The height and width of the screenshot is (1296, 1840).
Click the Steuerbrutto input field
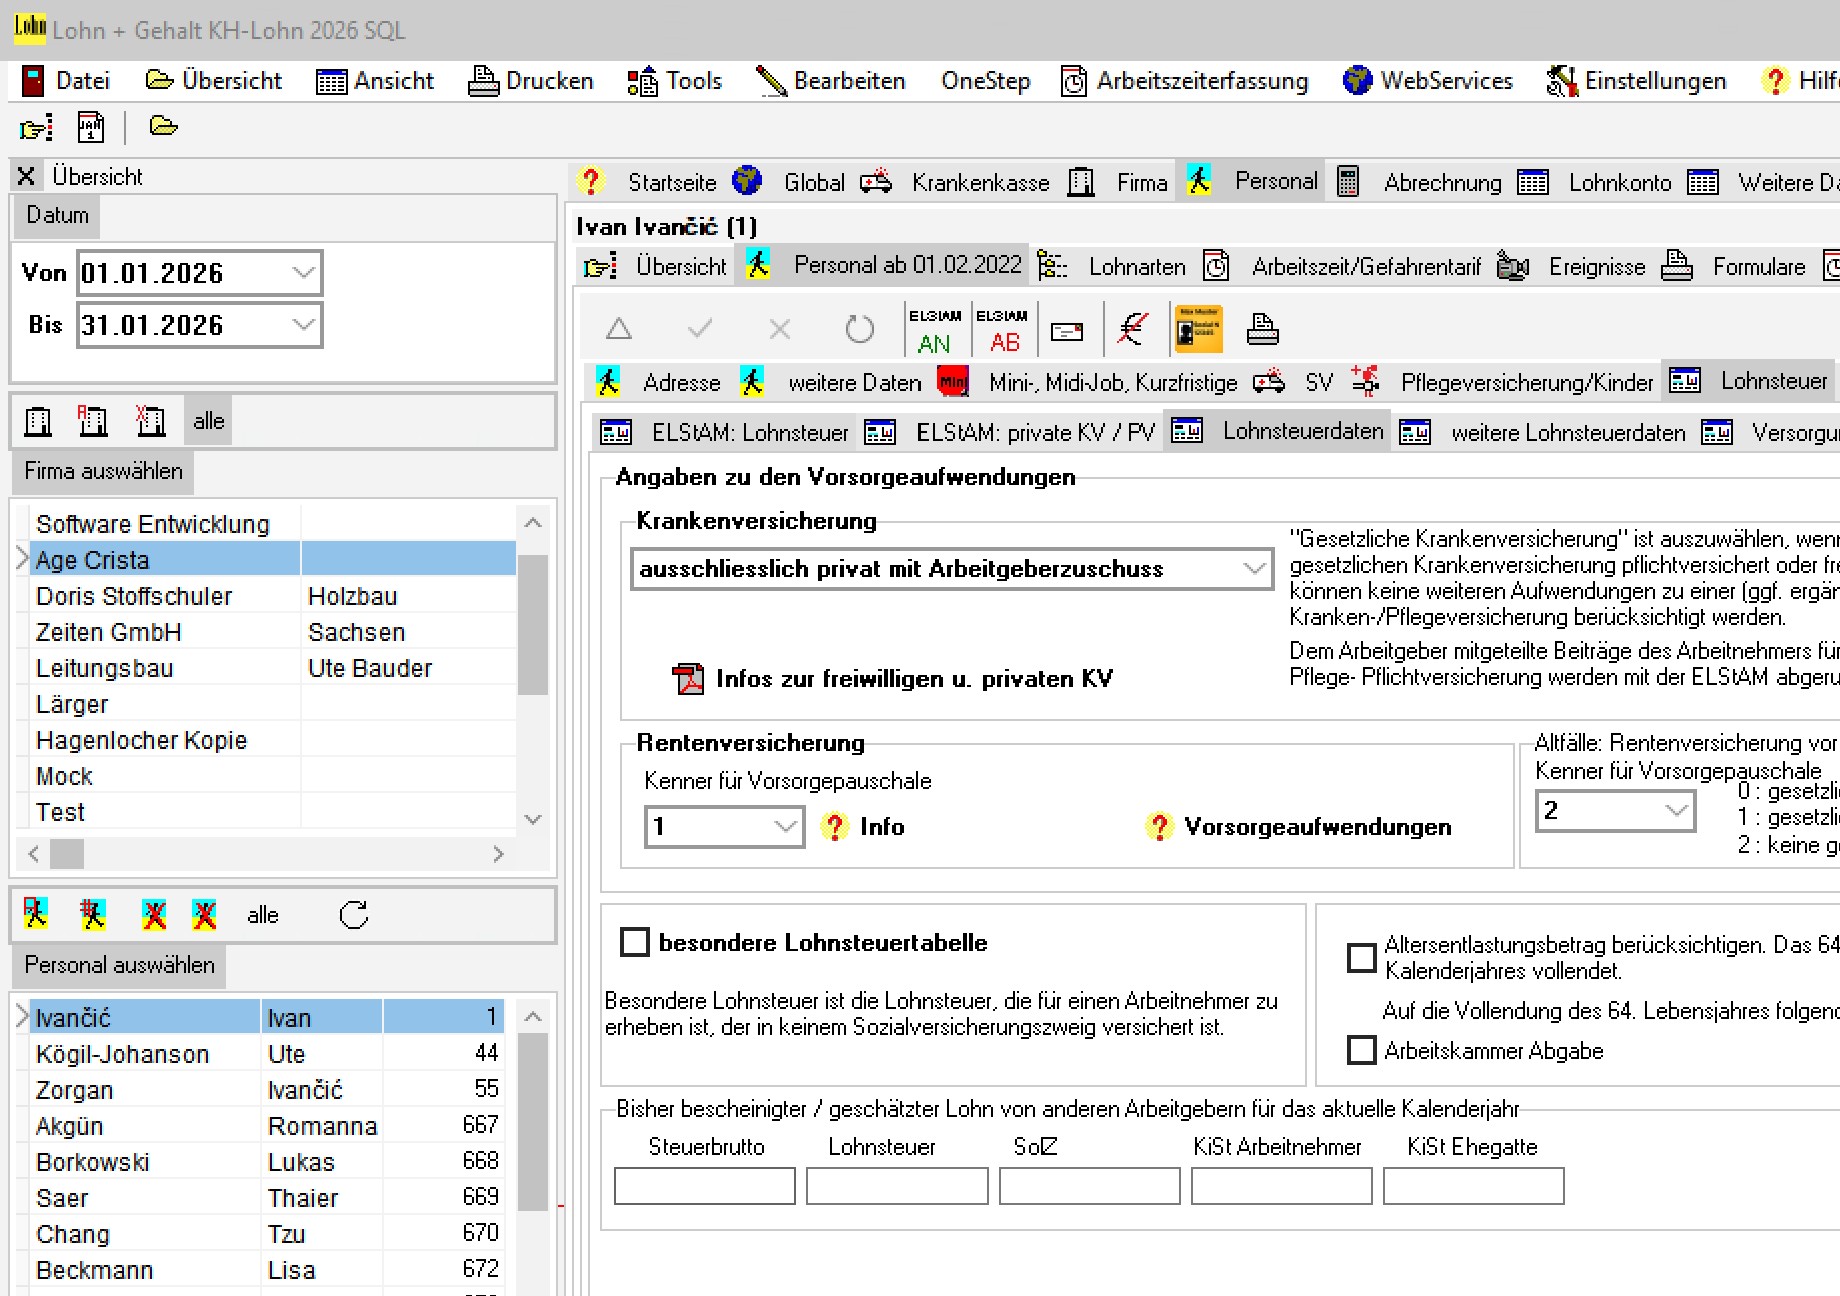(705, 1186)
